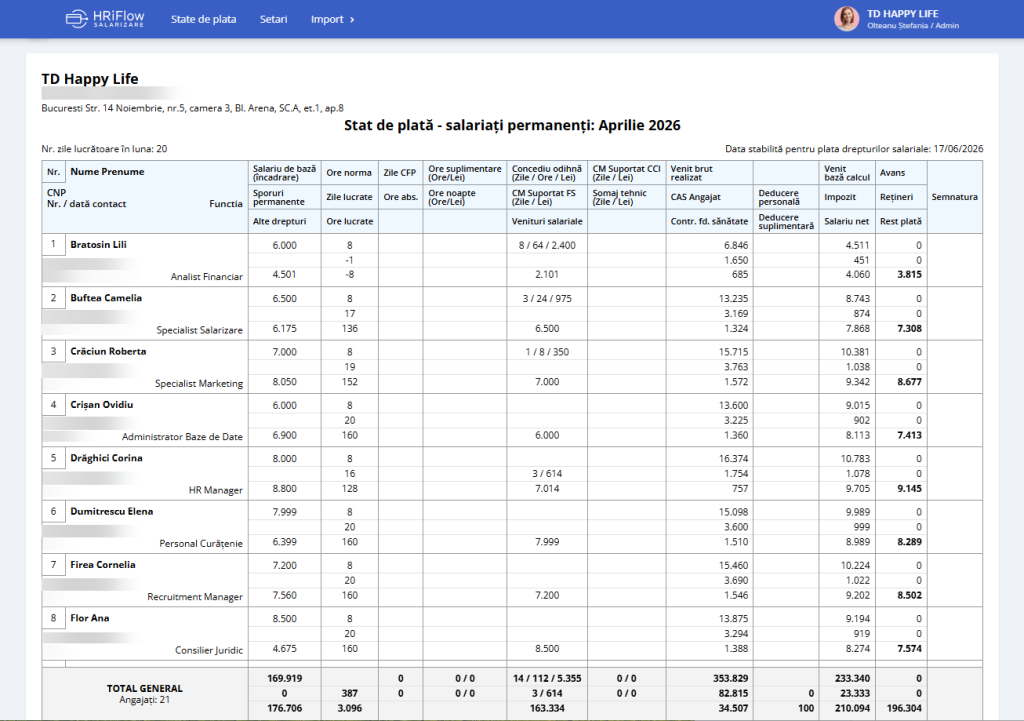Open the user profile avatar
This screenshot has width=1024, height=721.
pos(846,19)
